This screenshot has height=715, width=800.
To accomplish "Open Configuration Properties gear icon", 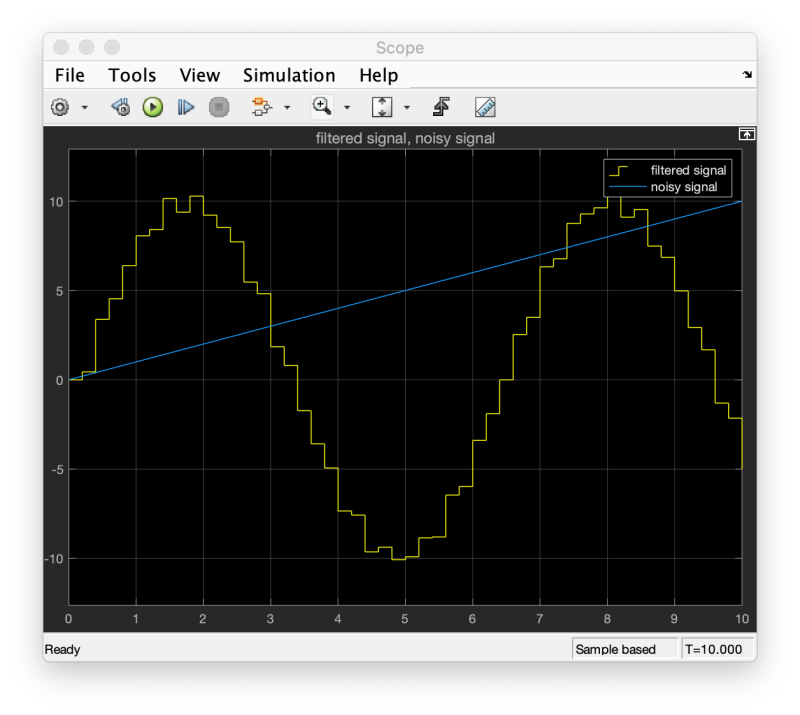I will click(60, 107).
